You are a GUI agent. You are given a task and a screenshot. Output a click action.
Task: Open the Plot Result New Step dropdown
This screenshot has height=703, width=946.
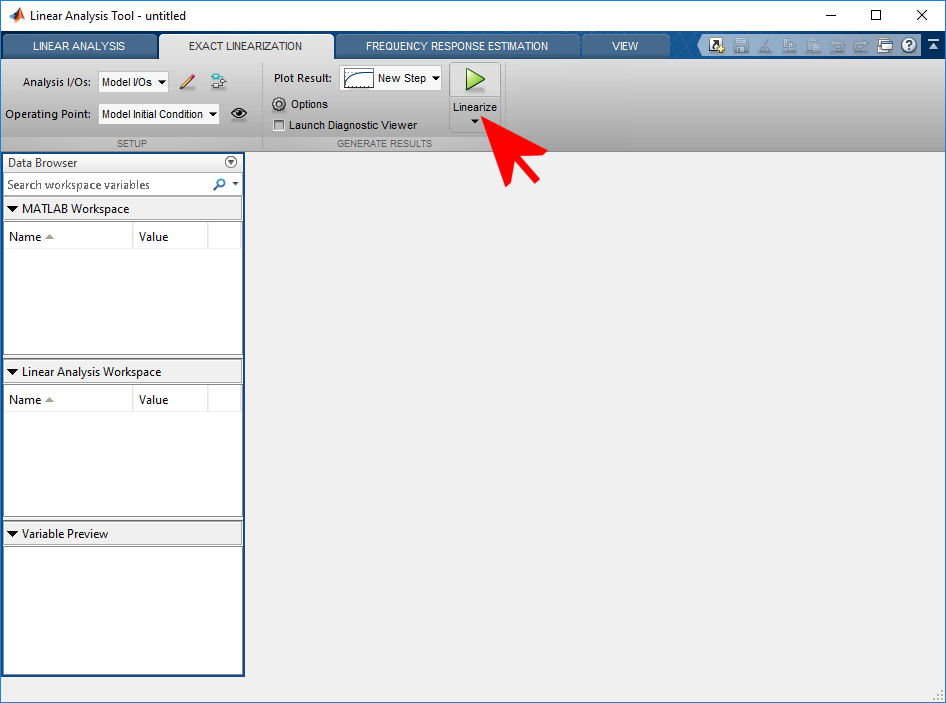[x=390, y=78]
